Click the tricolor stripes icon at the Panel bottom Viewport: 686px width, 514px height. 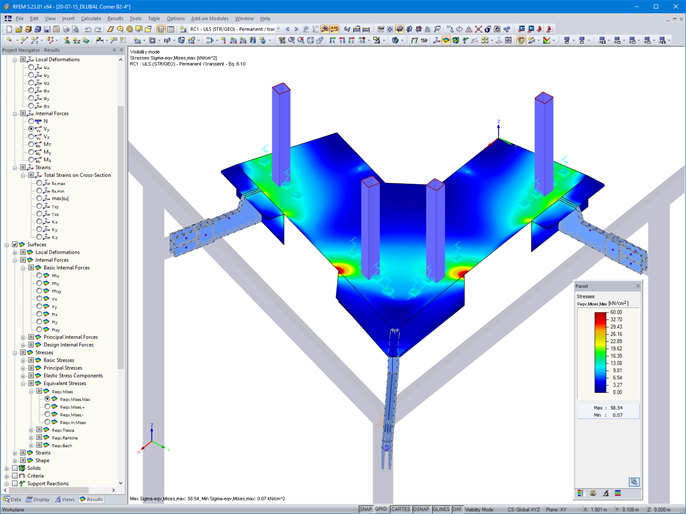click(618, 493)
